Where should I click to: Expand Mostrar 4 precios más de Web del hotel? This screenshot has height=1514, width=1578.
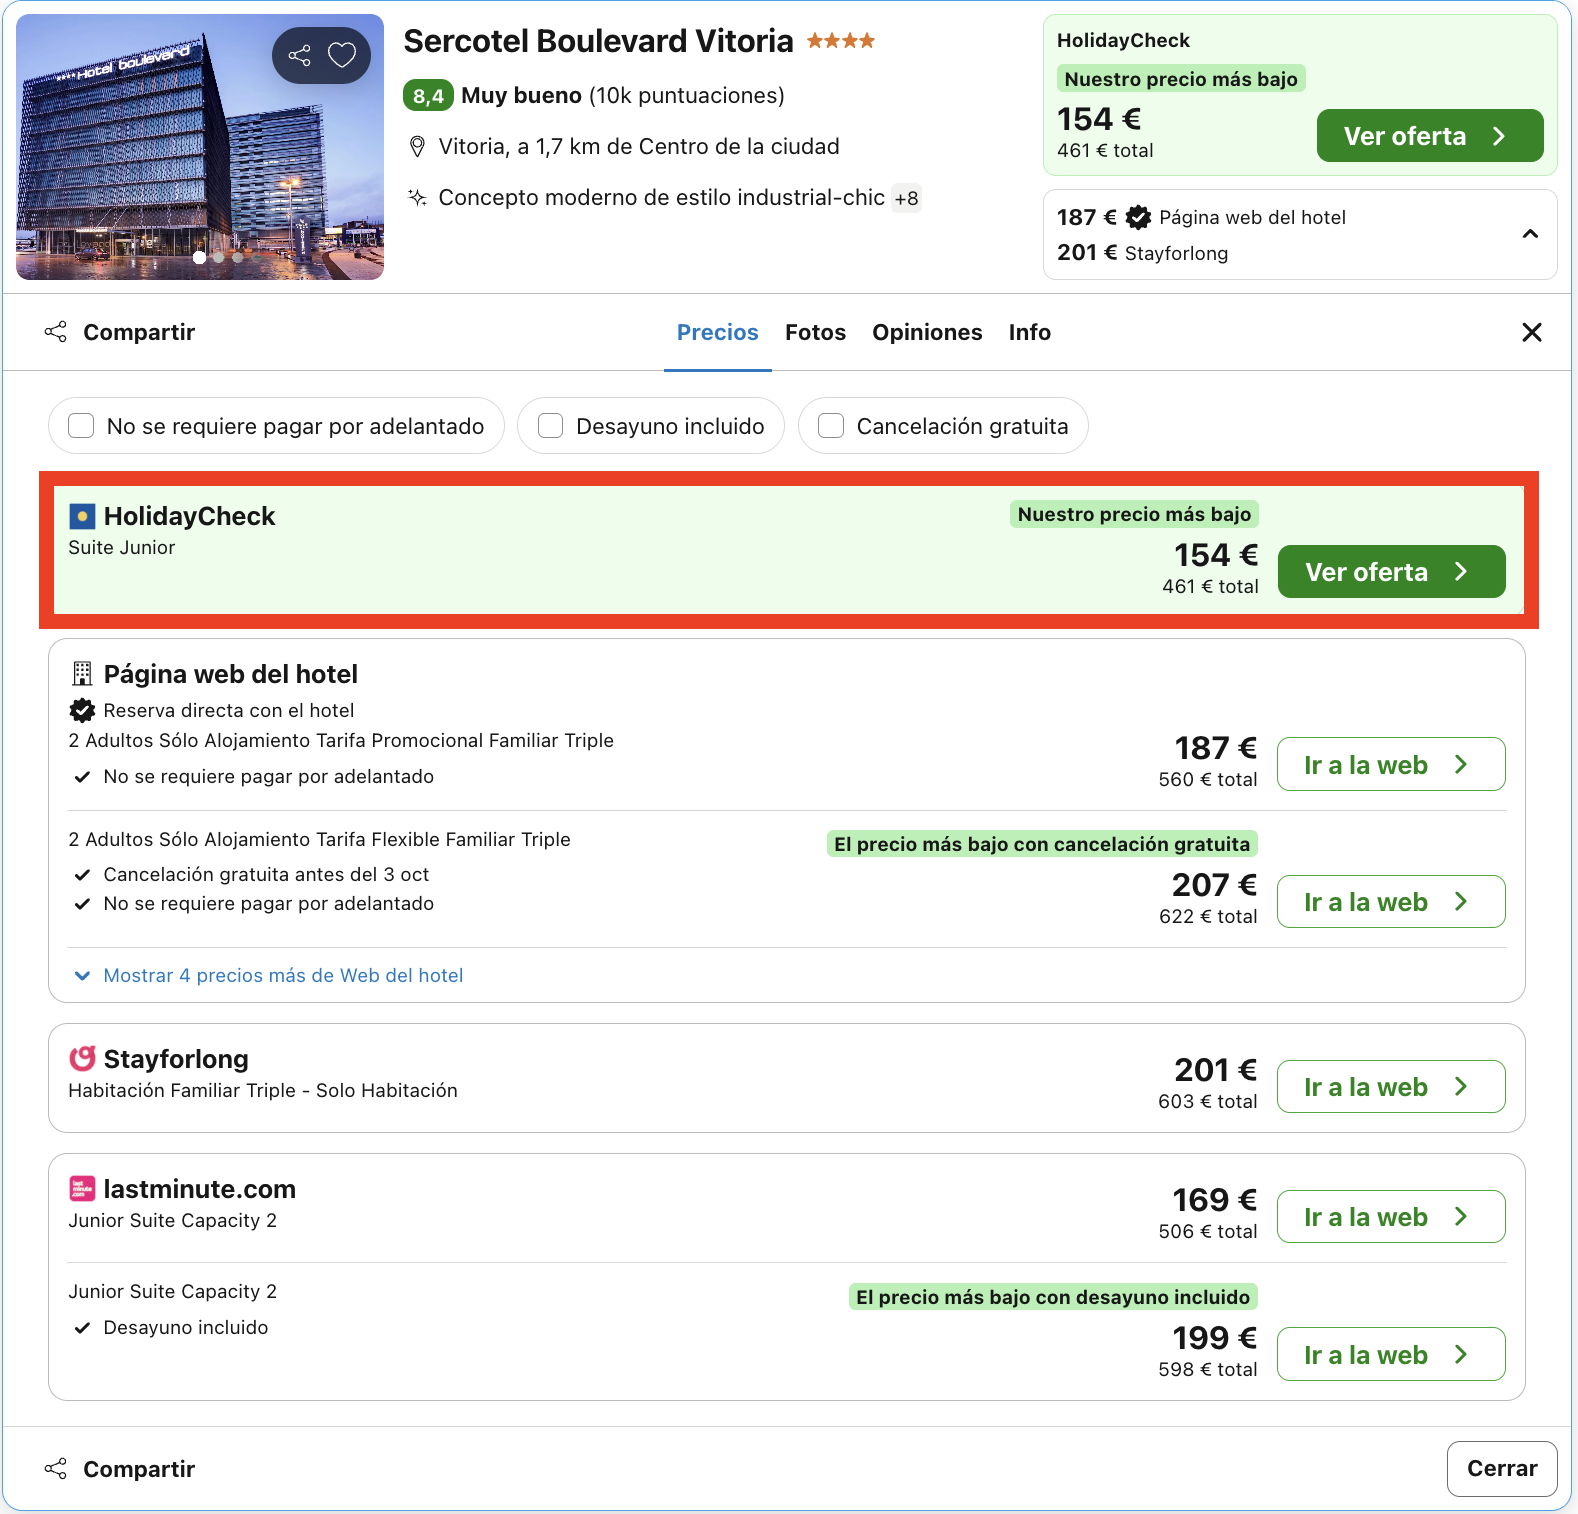coord(269,975)
